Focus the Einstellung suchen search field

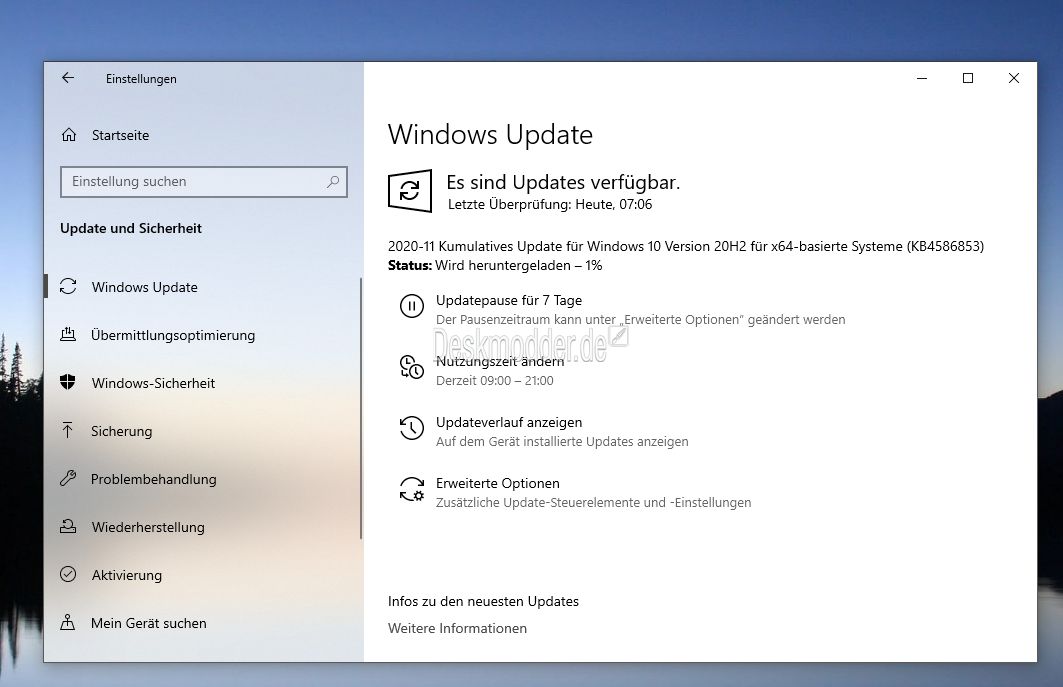203,182
